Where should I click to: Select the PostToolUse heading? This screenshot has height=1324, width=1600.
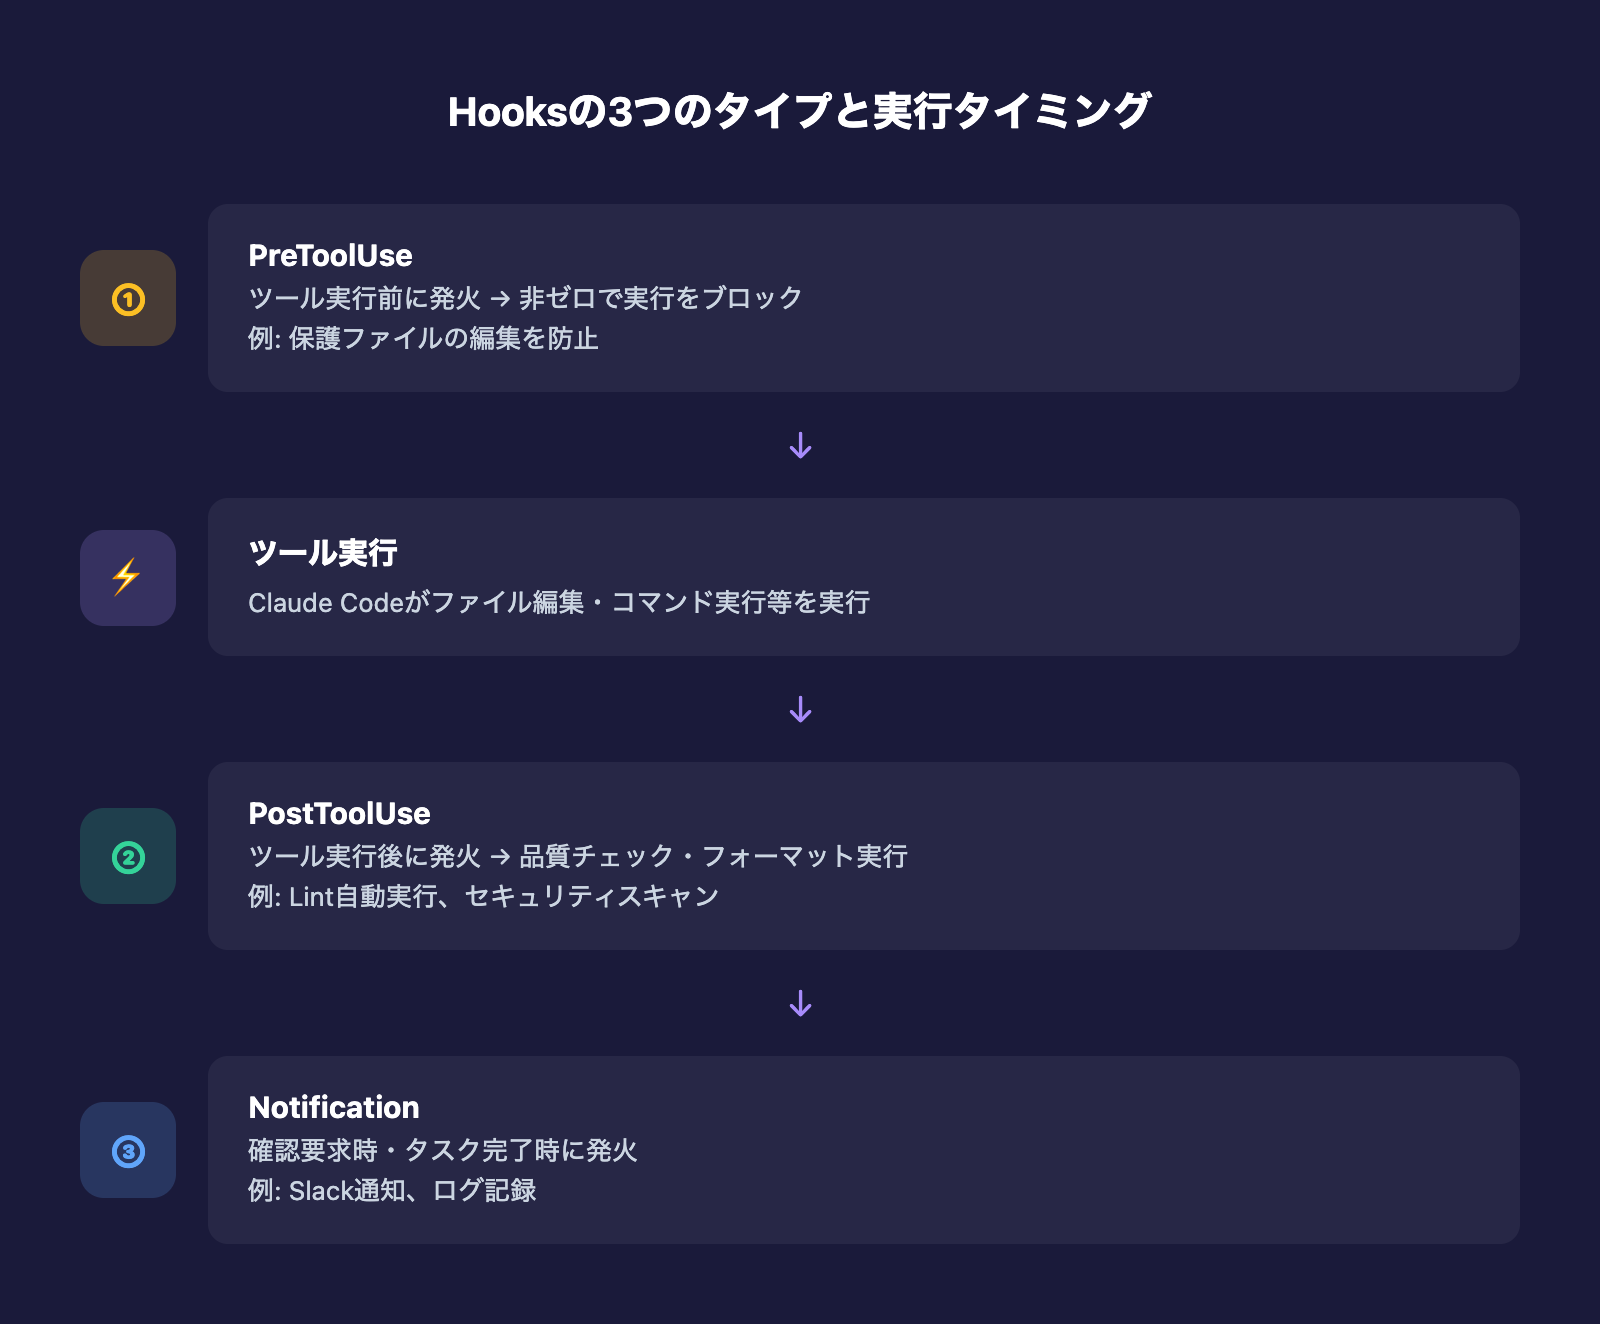[339, 814]
